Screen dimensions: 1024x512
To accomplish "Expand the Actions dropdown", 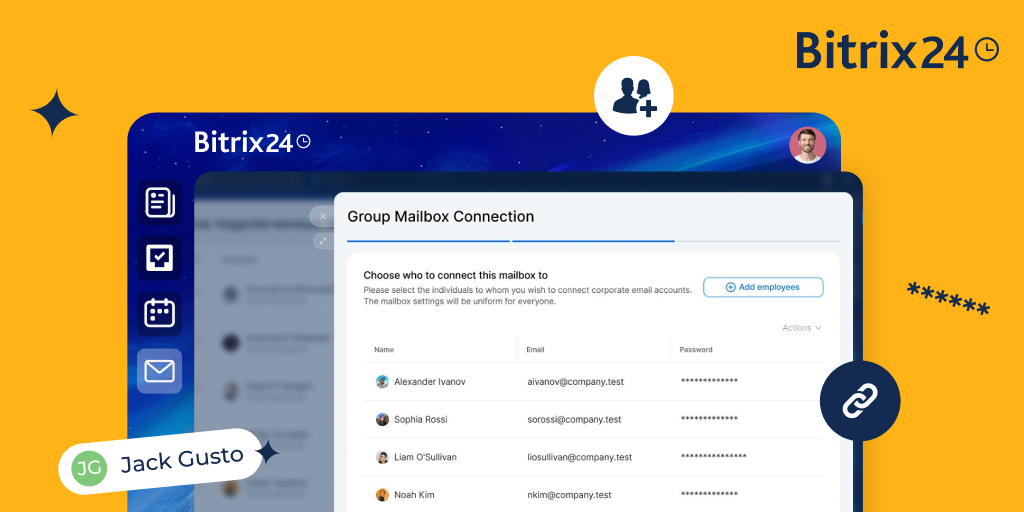I will [802, 328].
